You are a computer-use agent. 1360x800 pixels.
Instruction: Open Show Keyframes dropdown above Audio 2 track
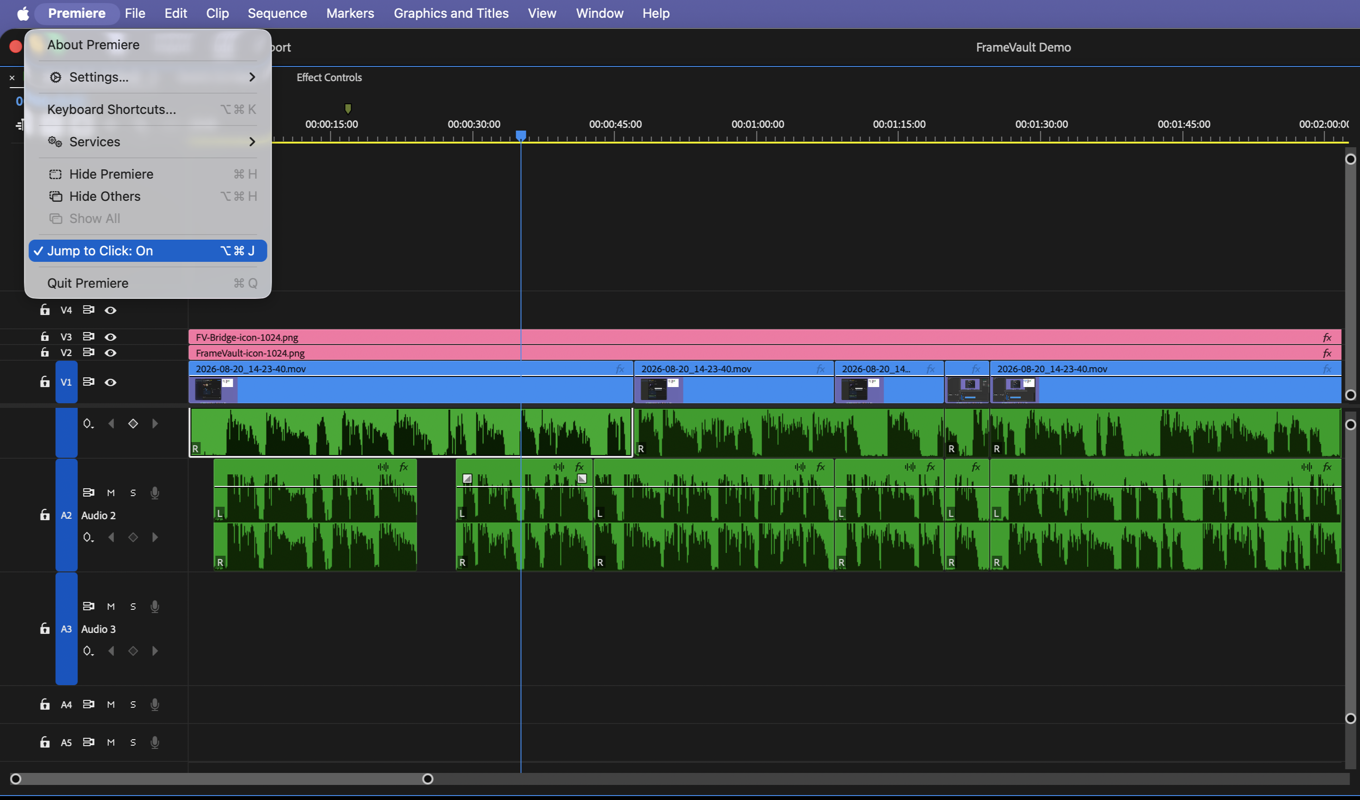tap(89, 424)
